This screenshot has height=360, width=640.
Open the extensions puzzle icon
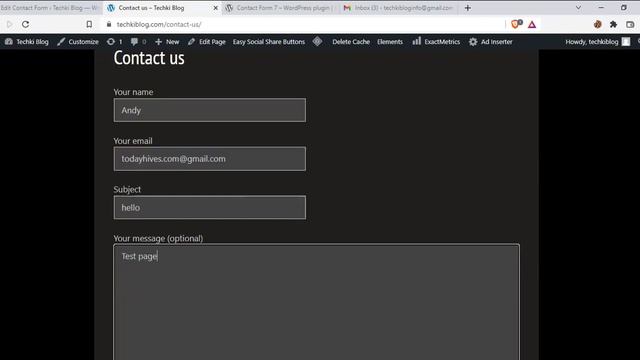tap(613, 24)
